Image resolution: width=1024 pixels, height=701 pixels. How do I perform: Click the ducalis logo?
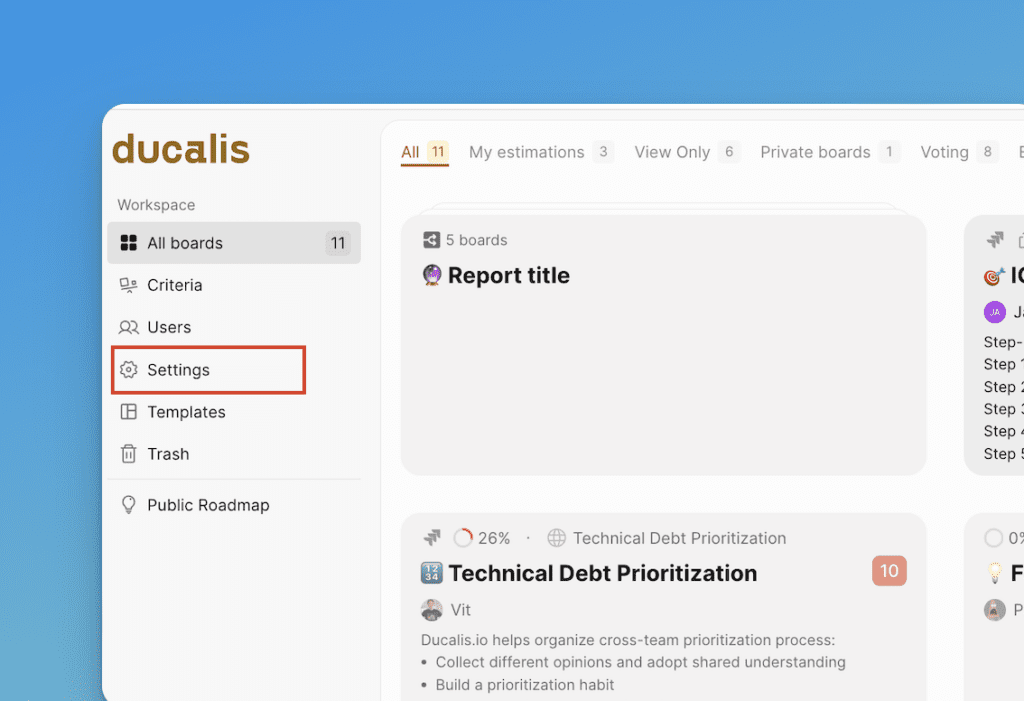[181, 150]
